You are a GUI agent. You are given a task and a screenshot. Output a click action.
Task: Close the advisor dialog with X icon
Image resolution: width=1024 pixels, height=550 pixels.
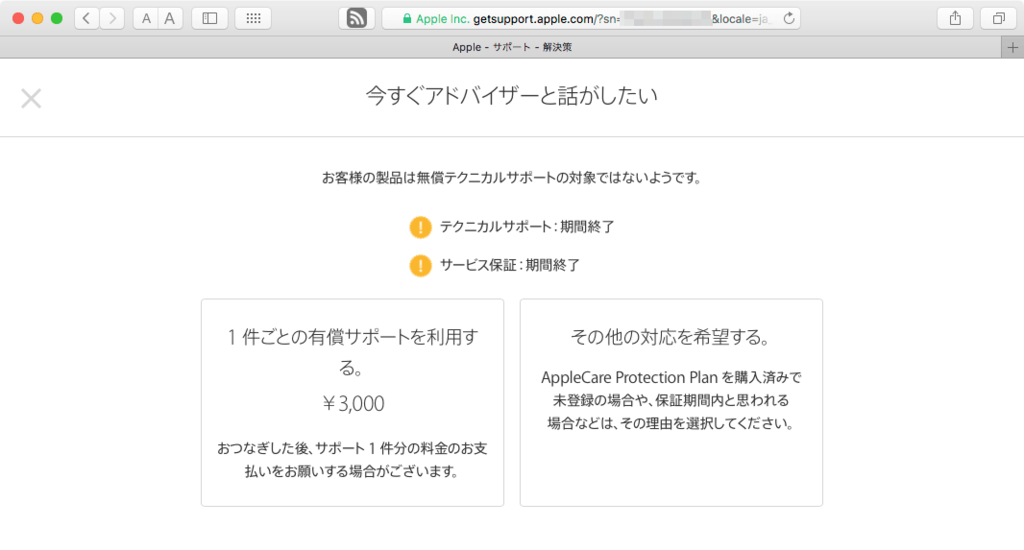[31, 99]
